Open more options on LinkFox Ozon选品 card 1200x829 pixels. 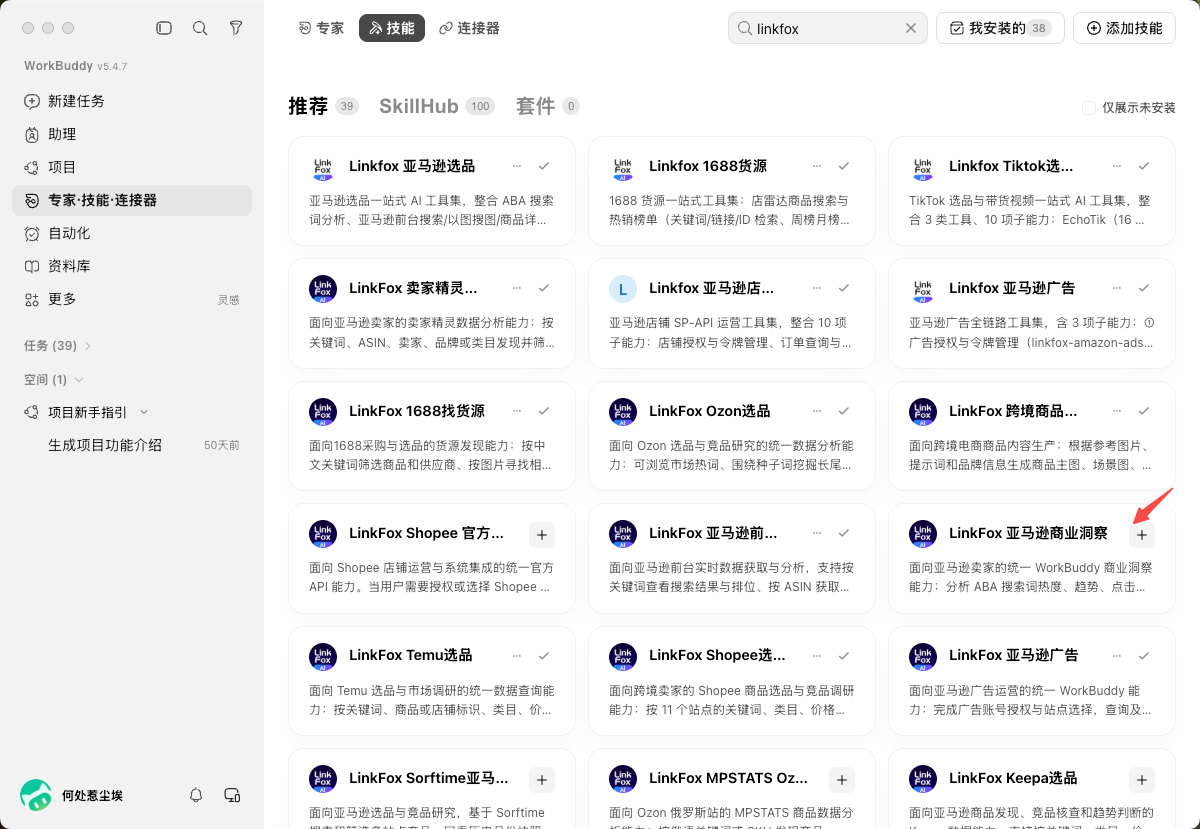point(817,411)
